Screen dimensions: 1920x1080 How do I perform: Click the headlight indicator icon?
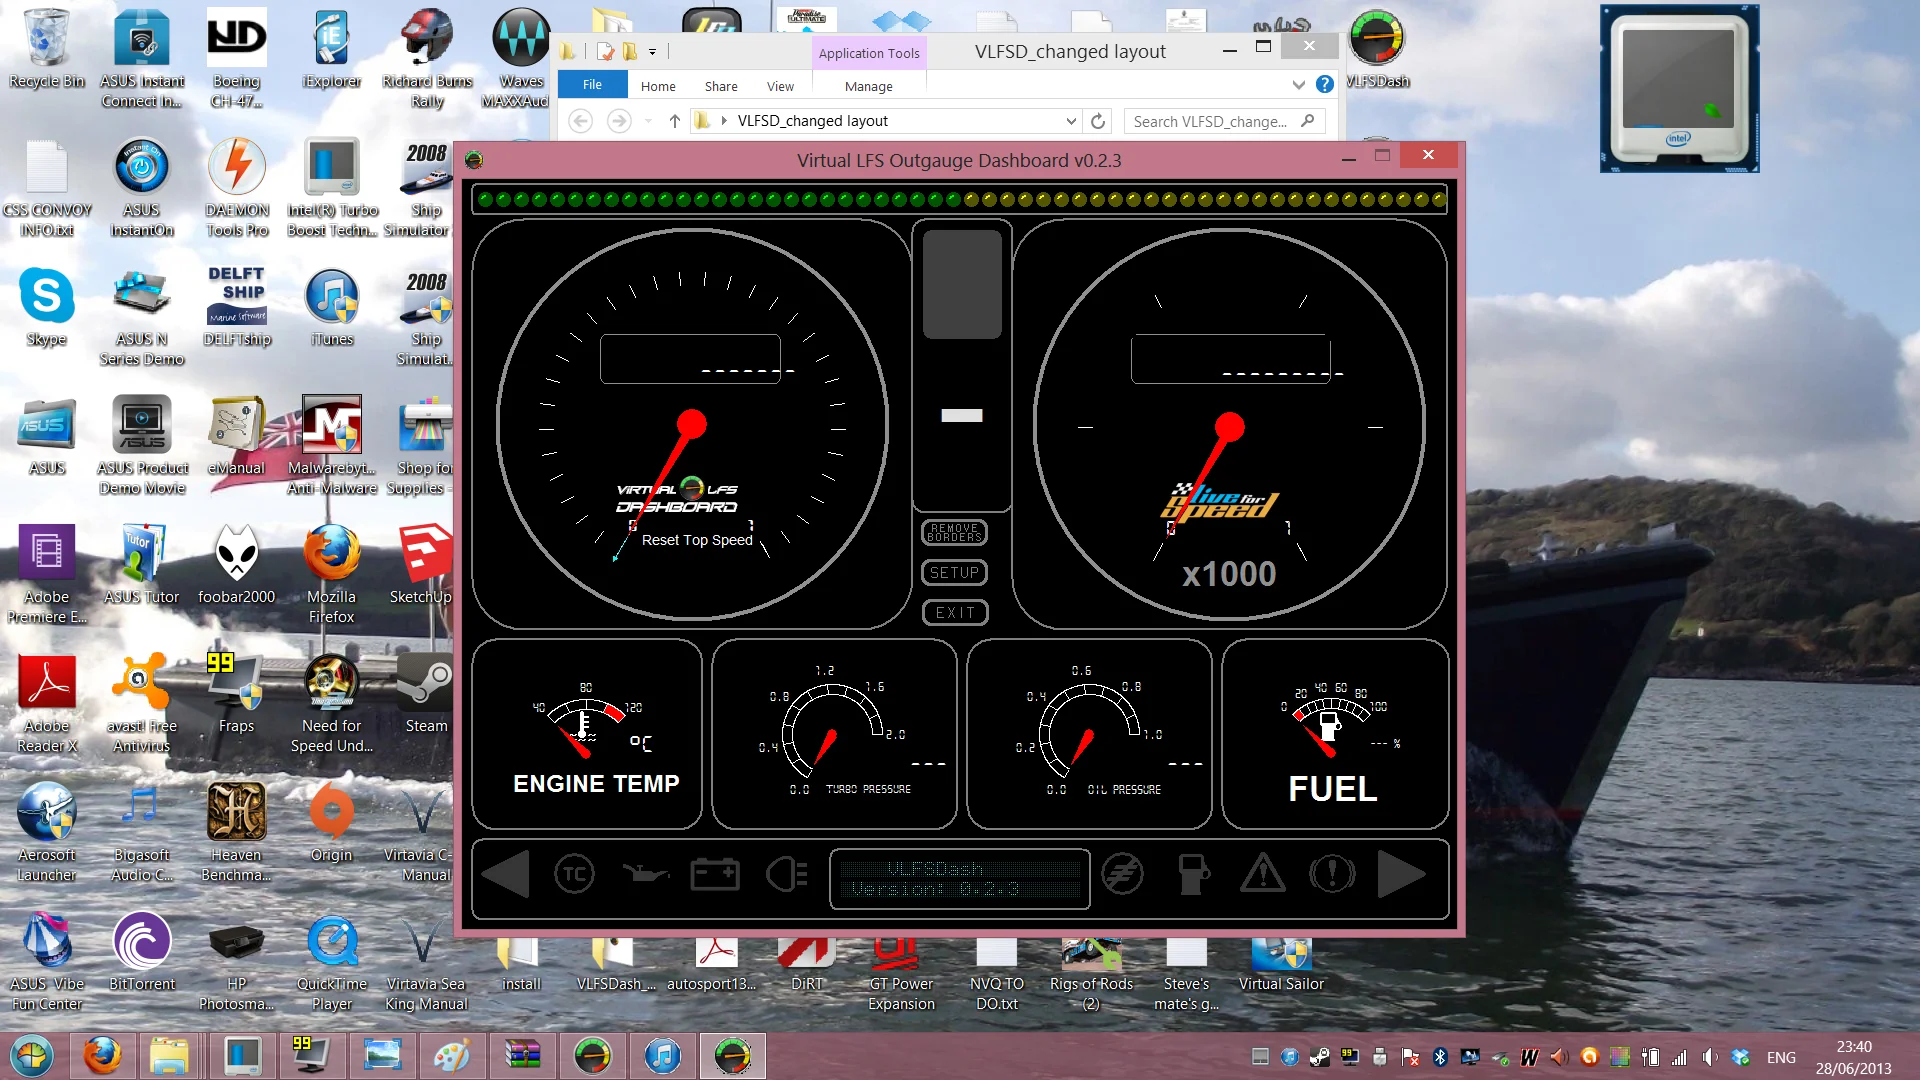[x=787, y=875]
